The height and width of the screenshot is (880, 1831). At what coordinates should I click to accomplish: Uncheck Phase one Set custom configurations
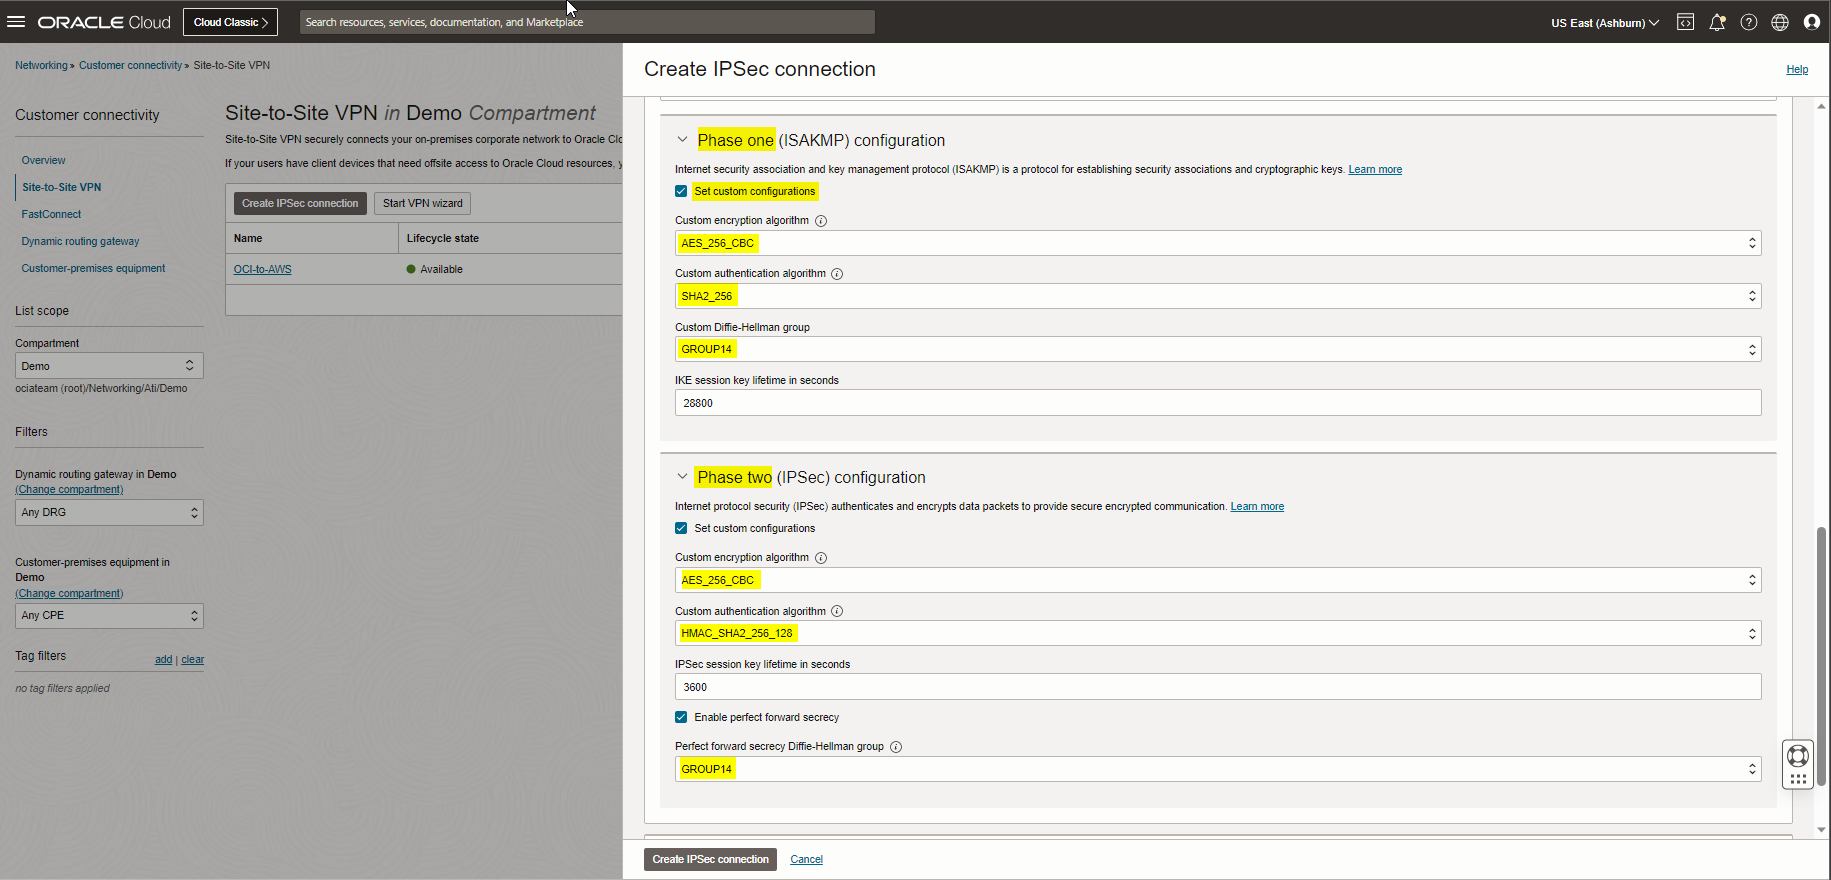[681, 191]
